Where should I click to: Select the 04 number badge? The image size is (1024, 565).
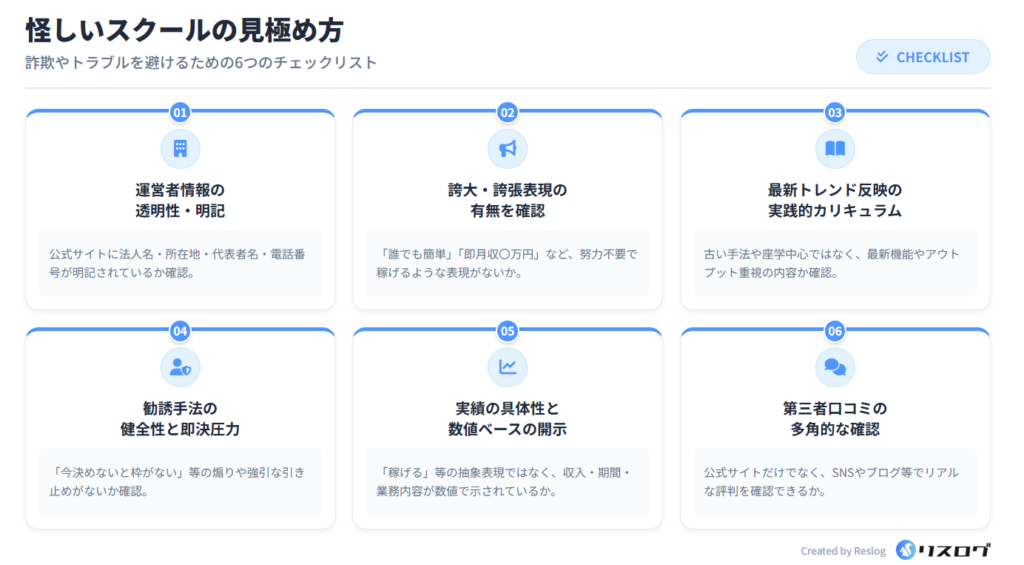[180, 330]
